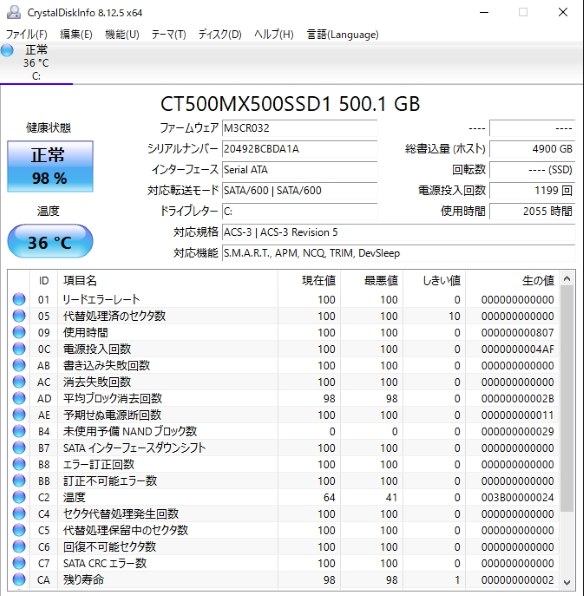Click the 生の値 column header
The image size is (584, 596).
513,281
